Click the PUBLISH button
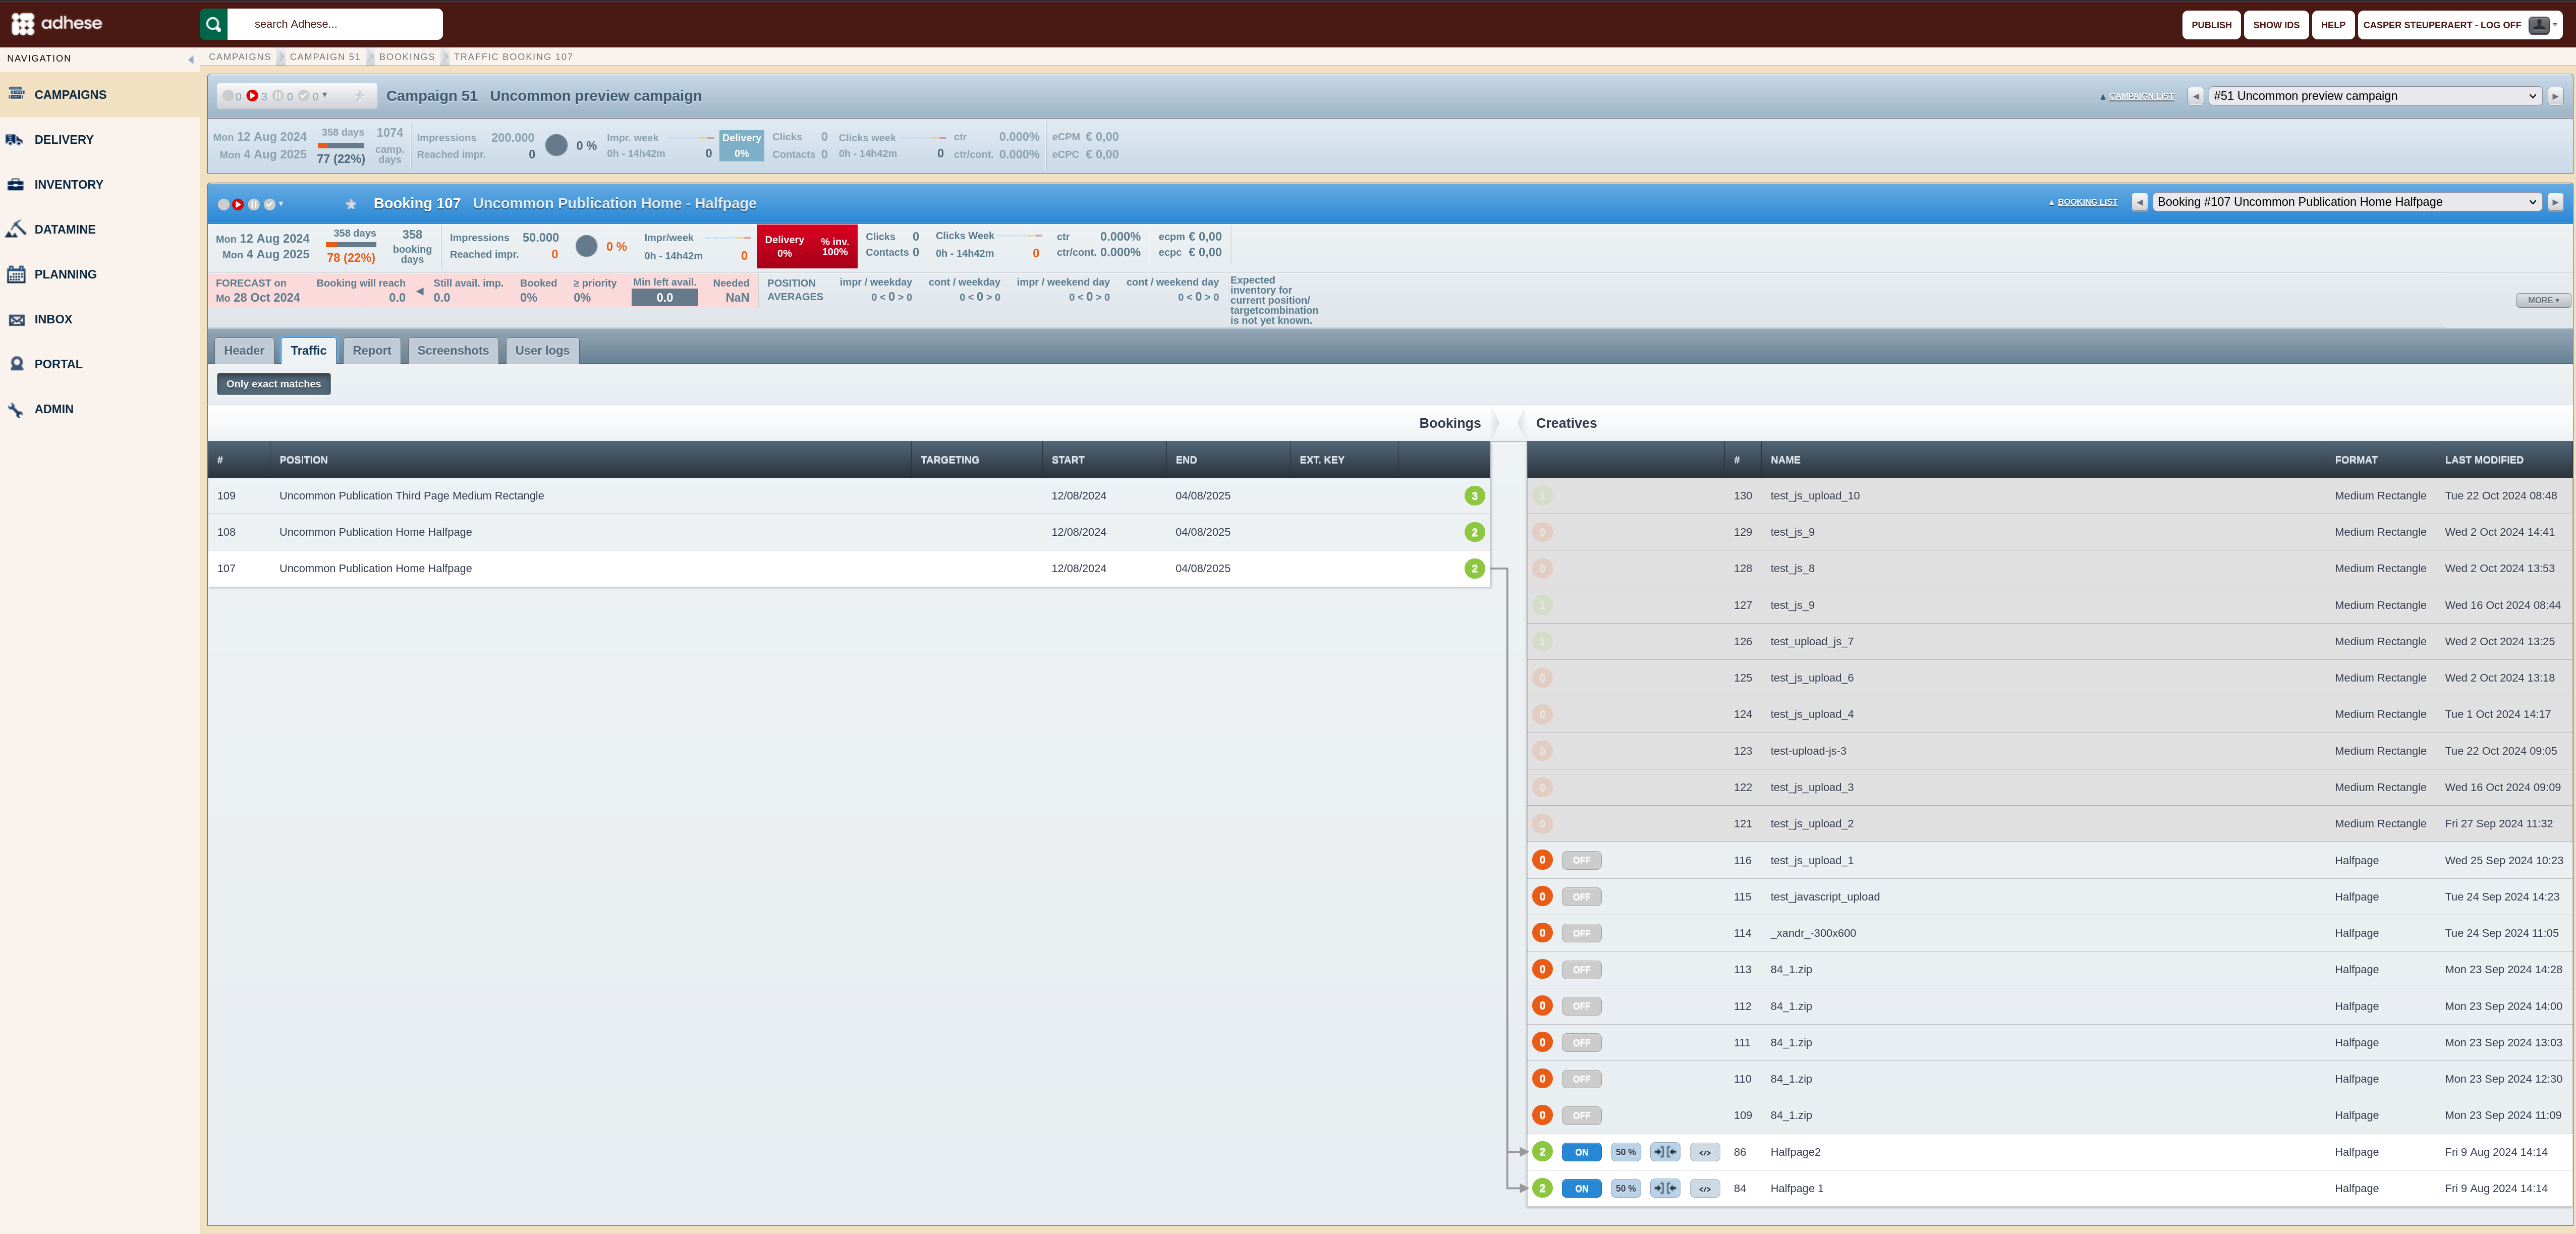 [x=2211, y=25]
